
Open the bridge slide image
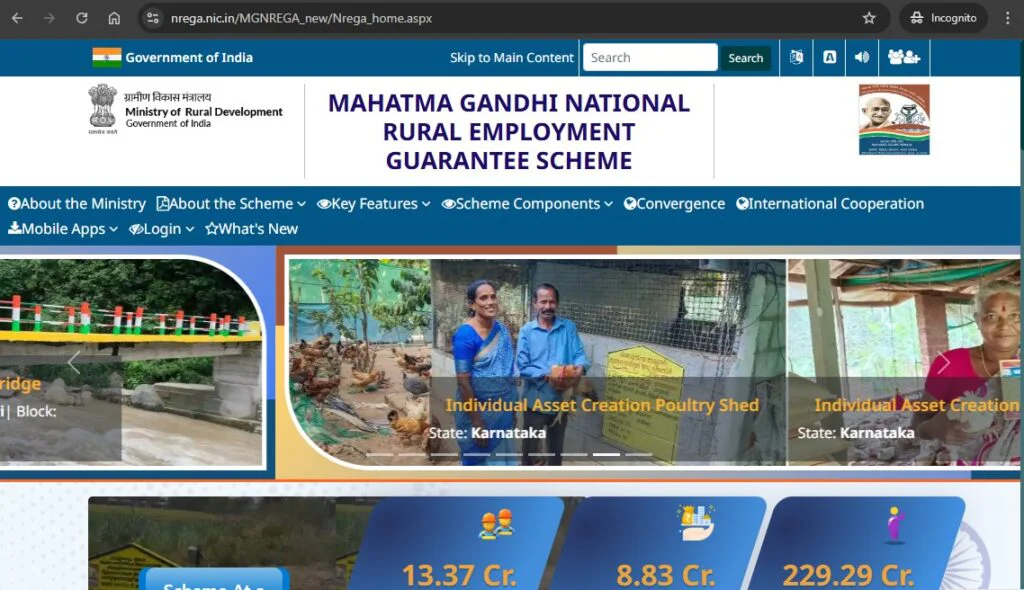tap(131, 361)
